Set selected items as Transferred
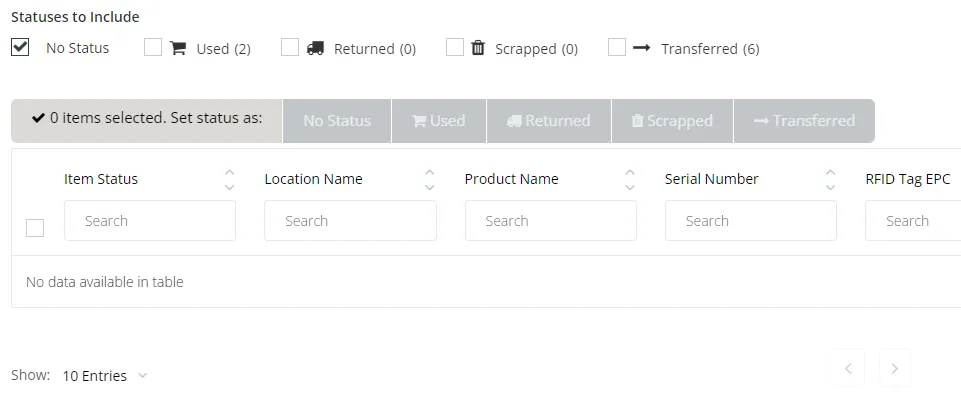This screenshot has height=400, width=961. coord(804,121)
